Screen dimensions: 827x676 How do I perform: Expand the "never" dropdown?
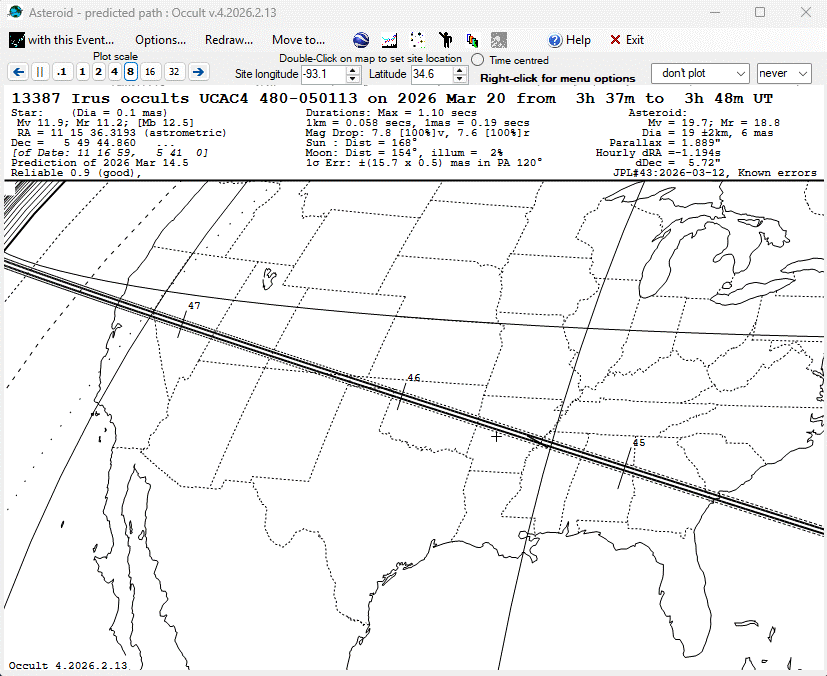pyautogui.click(x=784, y=73)
